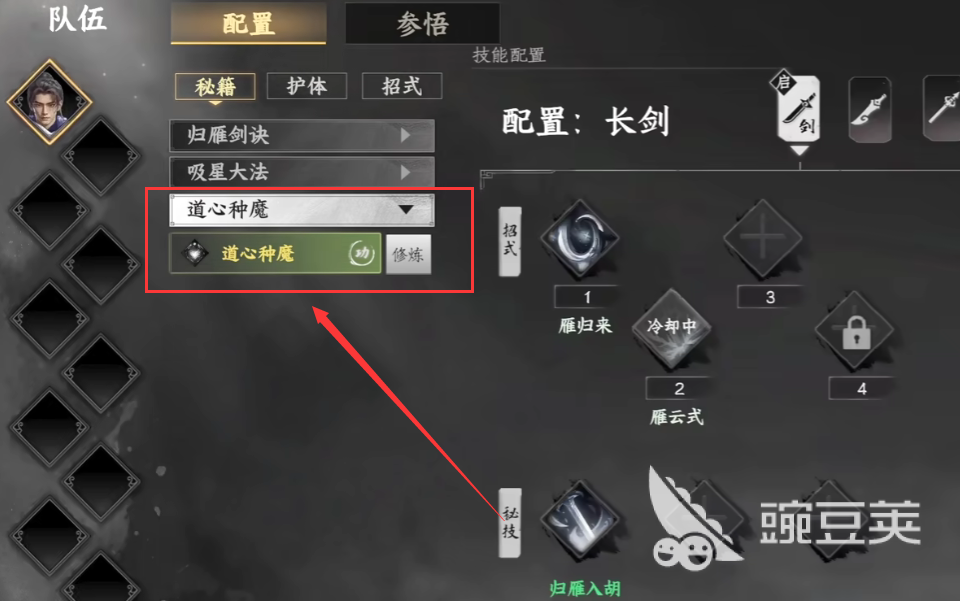The height and width of the screenshot is (601, 960).
Task: Select the 归雁入胡 secret skill icon
Action: pyautogui.click(x=580, y=519)
